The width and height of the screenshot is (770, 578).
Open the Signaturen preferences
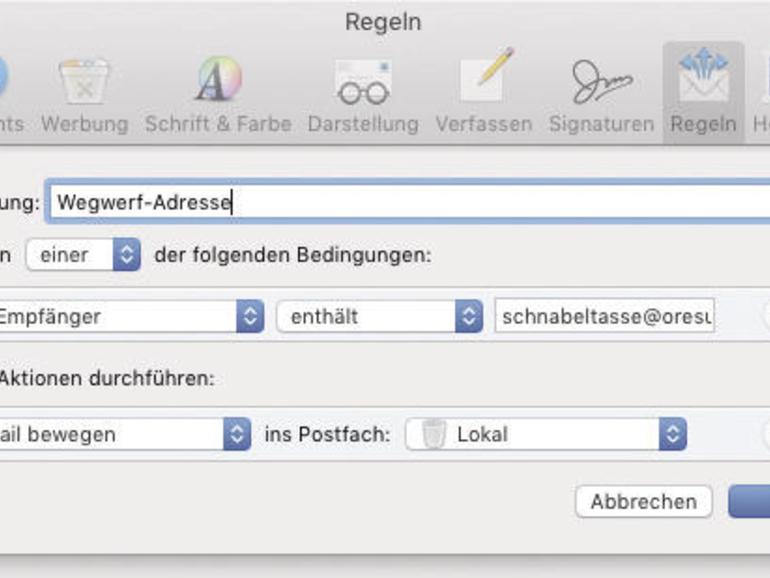600,97
